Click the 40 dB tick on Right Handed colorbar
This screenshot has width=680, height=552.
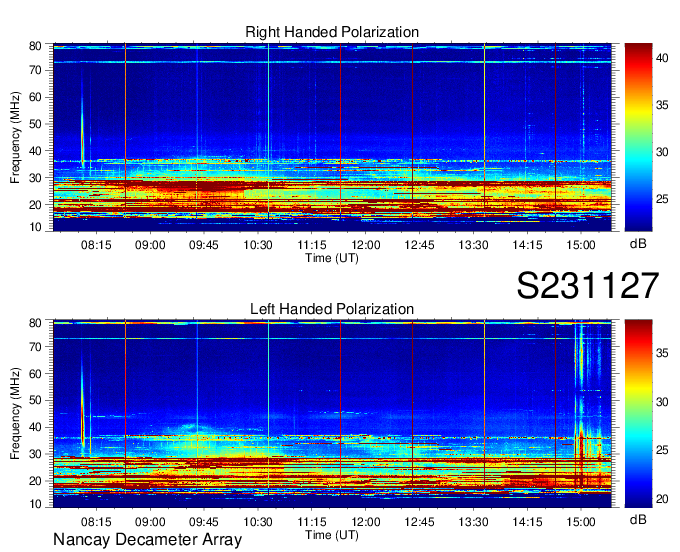tap(662, 58)
